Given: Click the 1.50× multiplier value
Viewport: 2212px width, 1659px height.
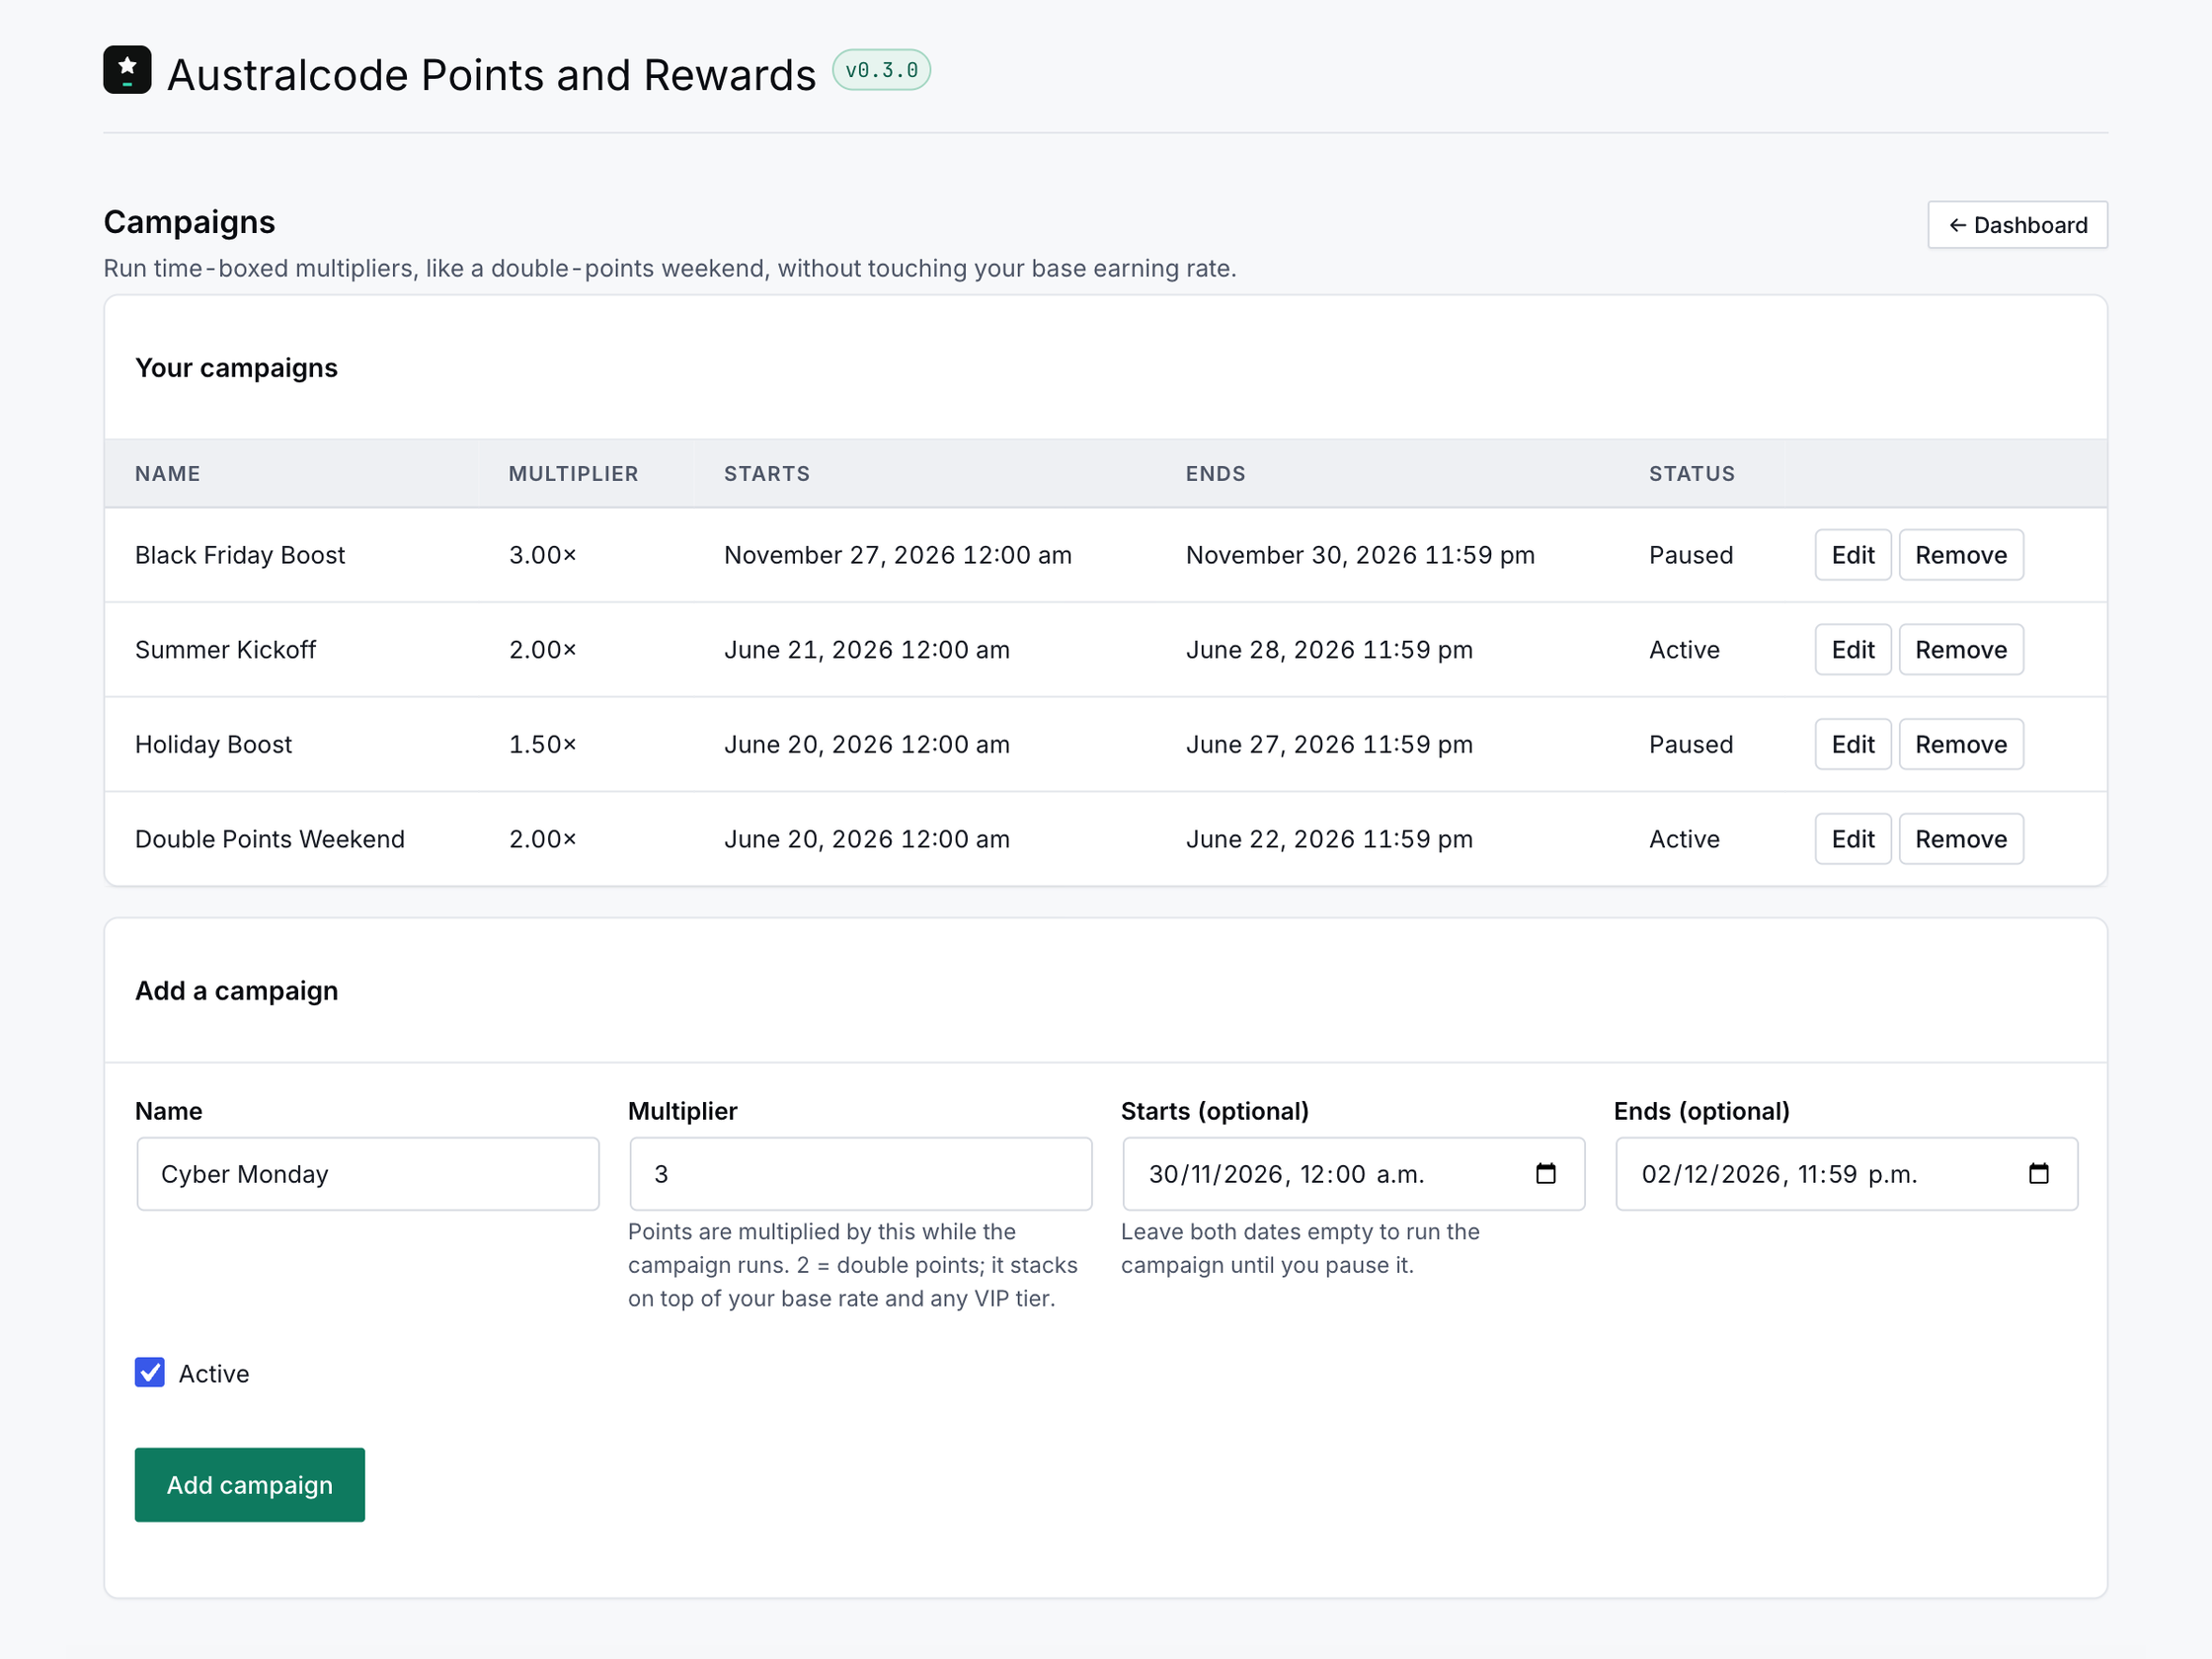Looking at the screenshot, I should coord(542,745).
